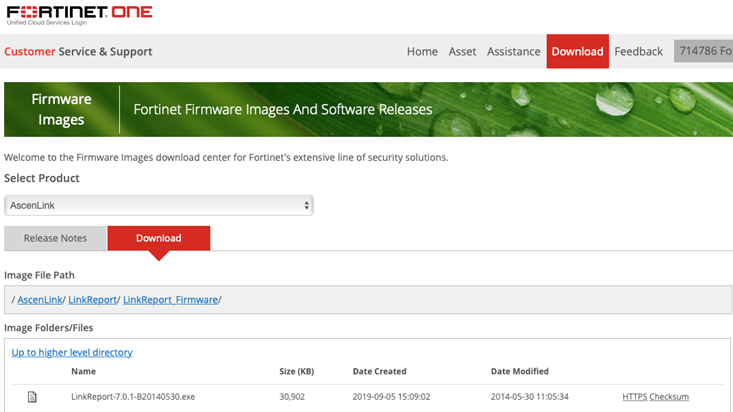733x412 pixels.
Task: Select Assistance in the top navigation
Action: 513,52
